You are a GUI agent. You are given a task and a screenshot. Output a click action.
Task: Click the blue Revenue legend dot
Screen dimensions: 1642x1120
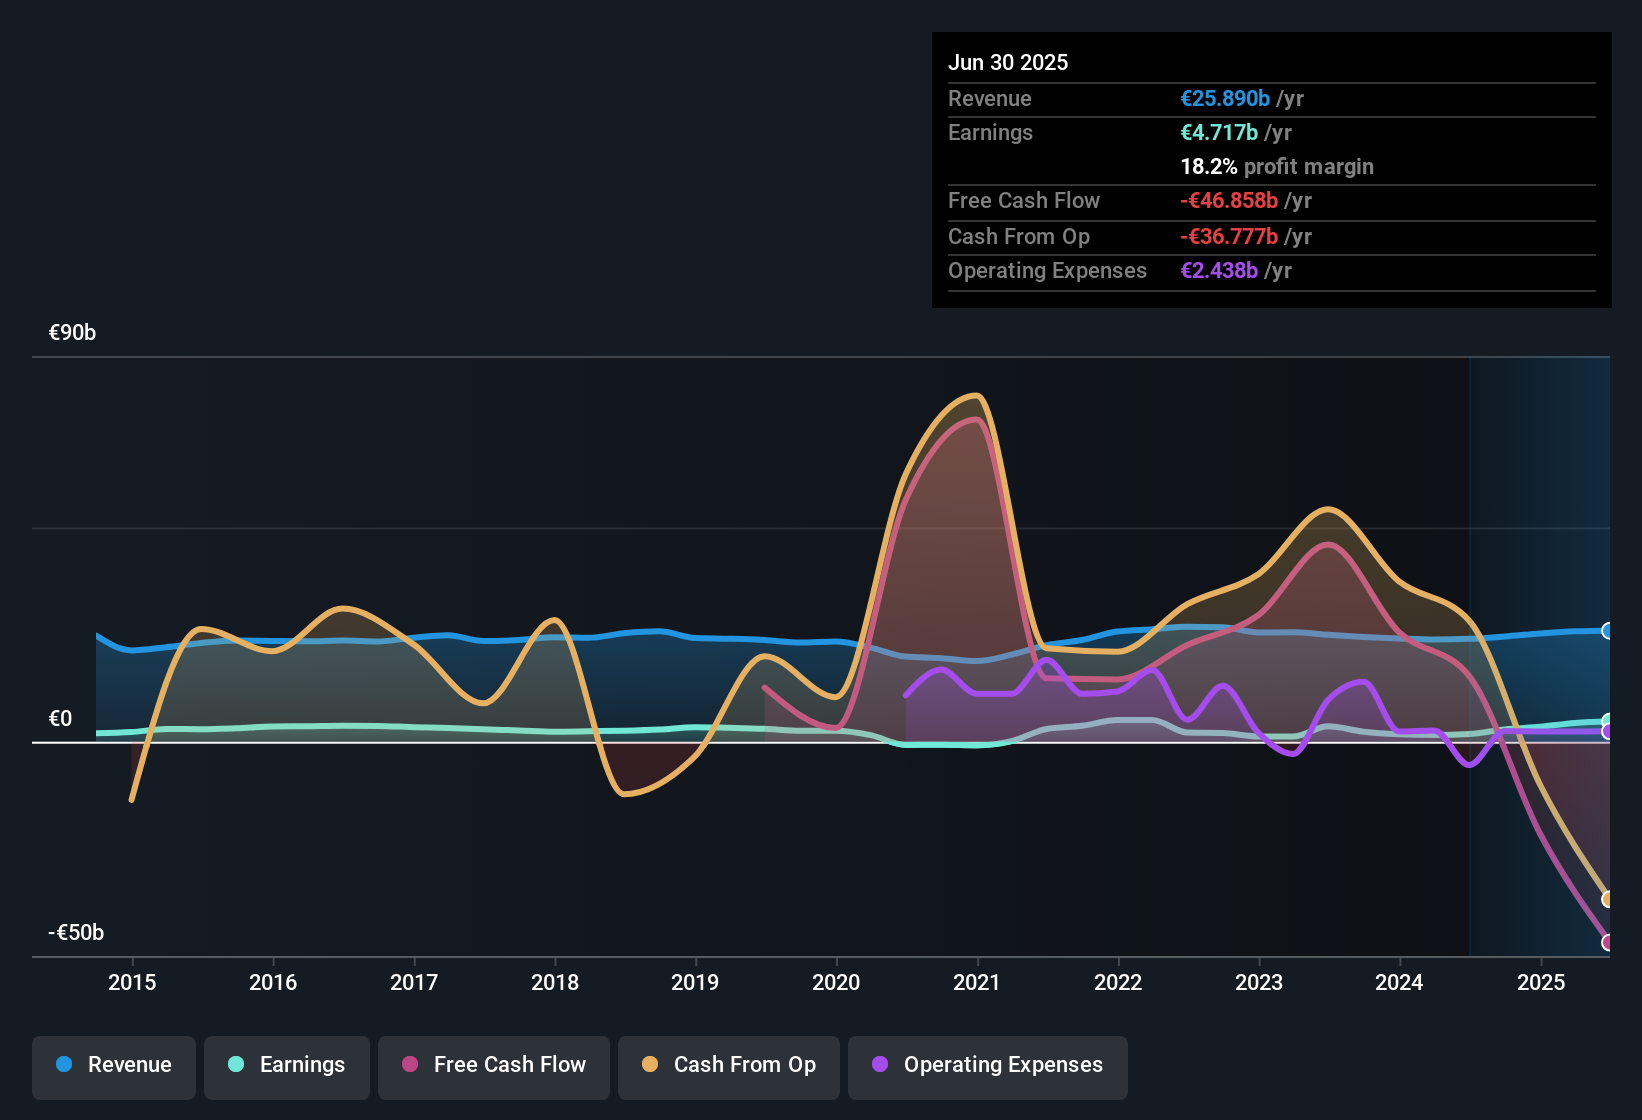click(x=63, y=1065)
